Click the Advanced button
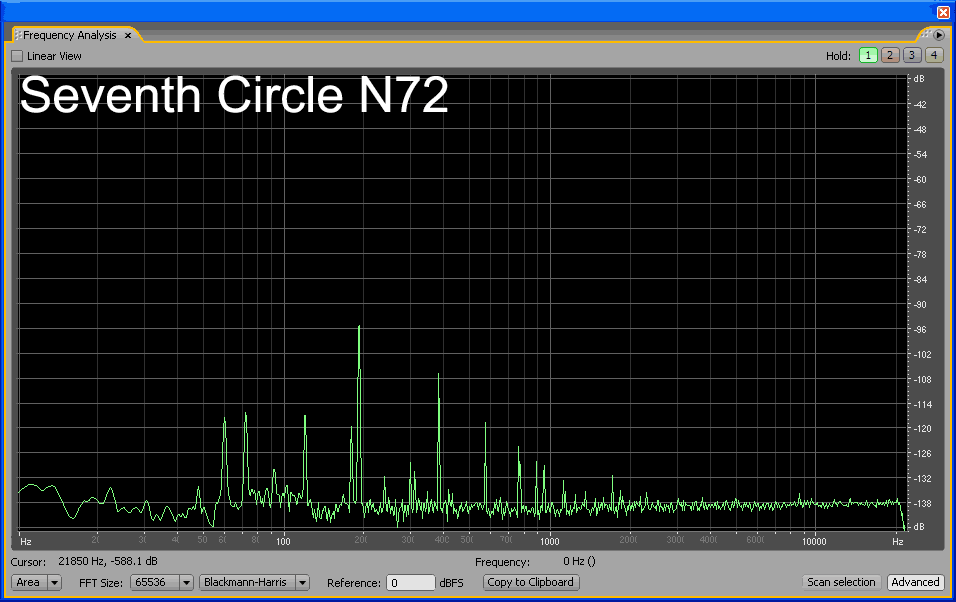956x602 pixels. pyautogui.click(x=915, y=582)
